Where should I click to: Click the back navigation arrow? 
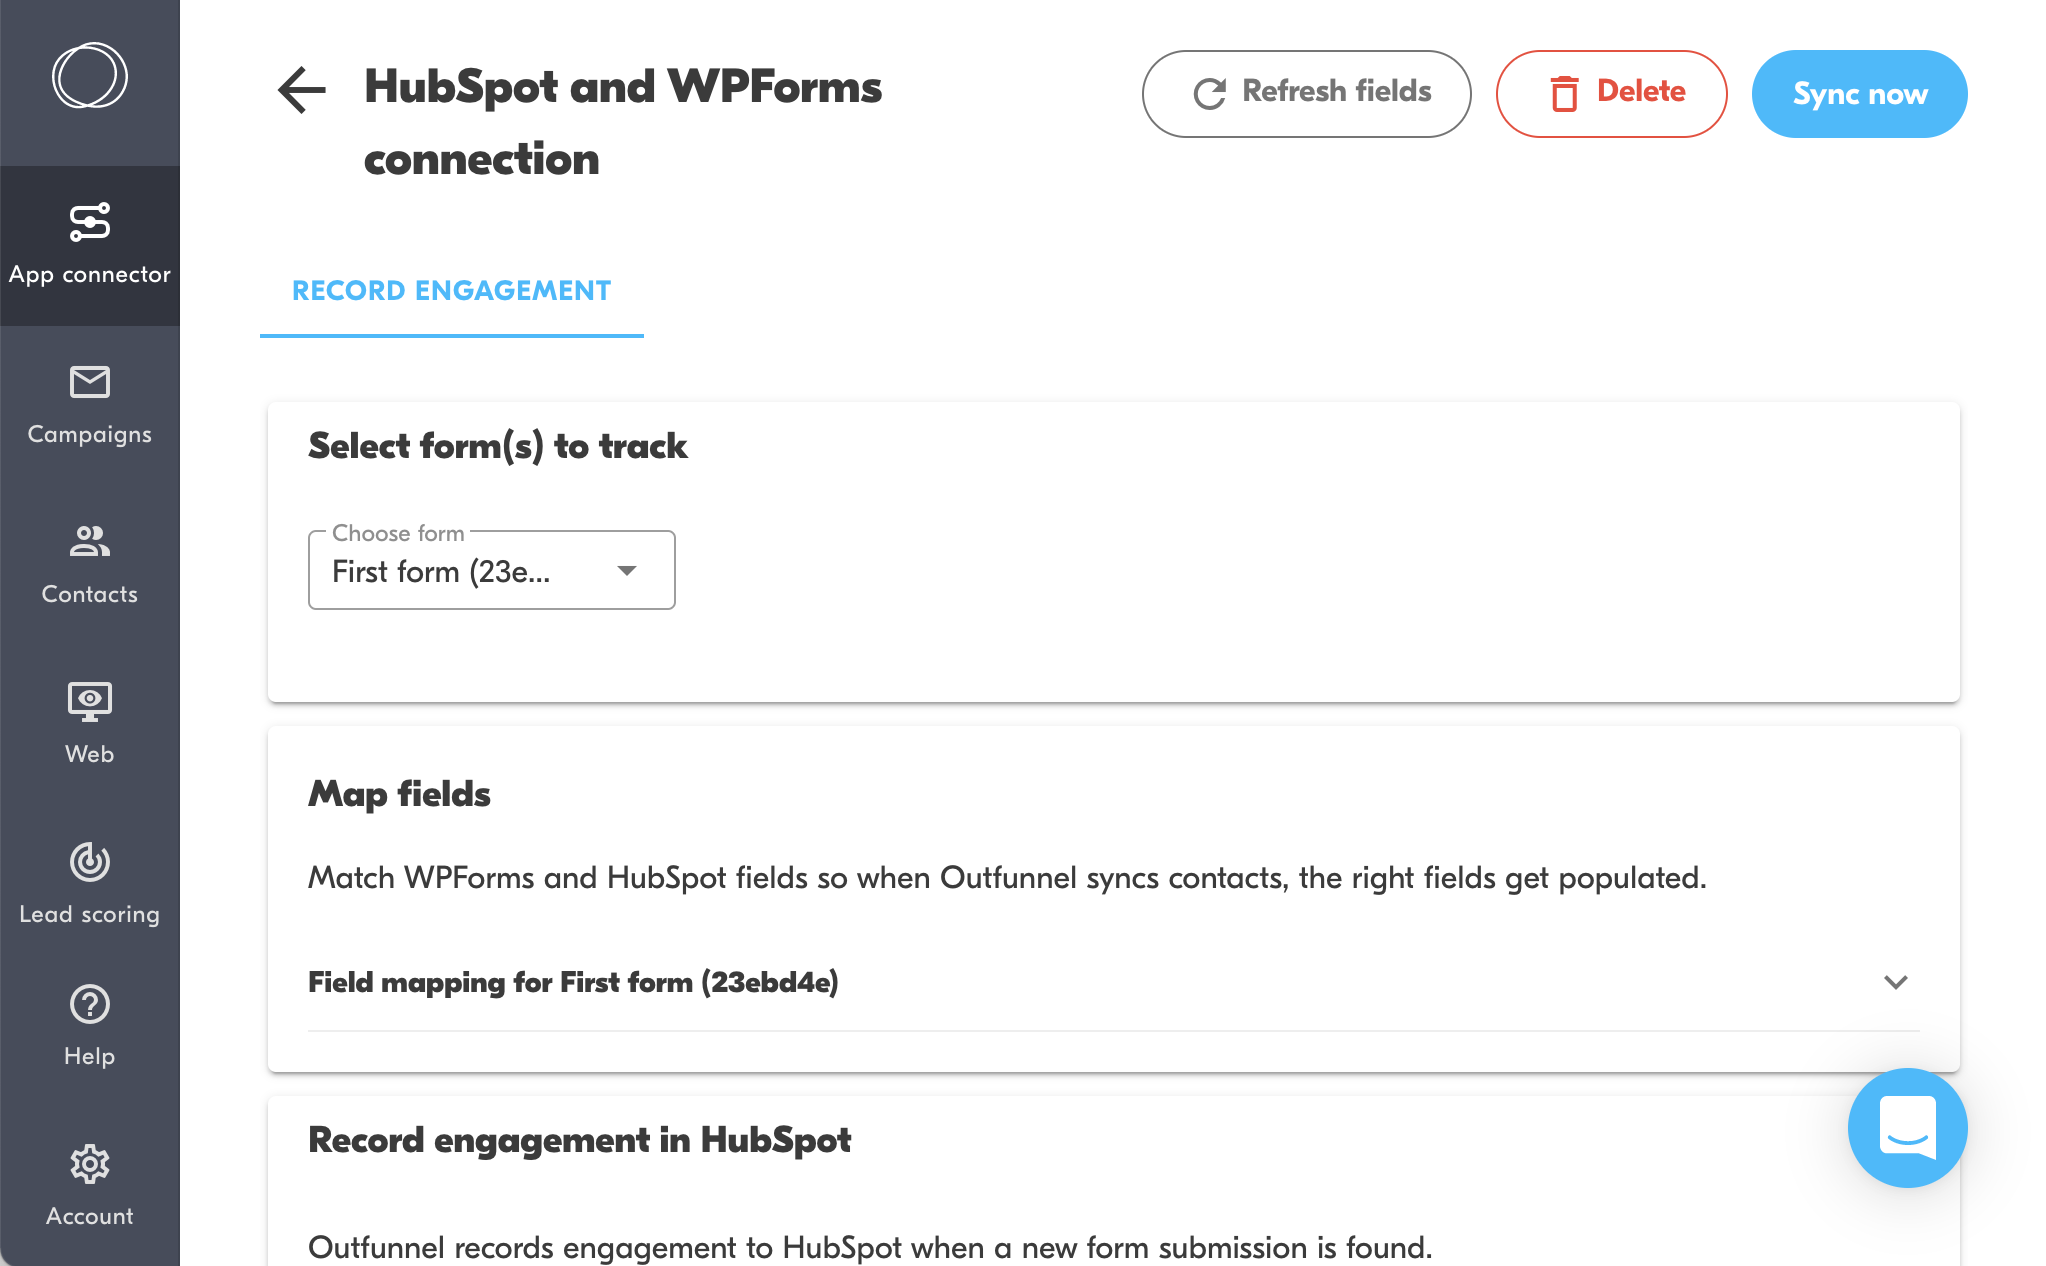pyautogui.click(x=303, y=89)
